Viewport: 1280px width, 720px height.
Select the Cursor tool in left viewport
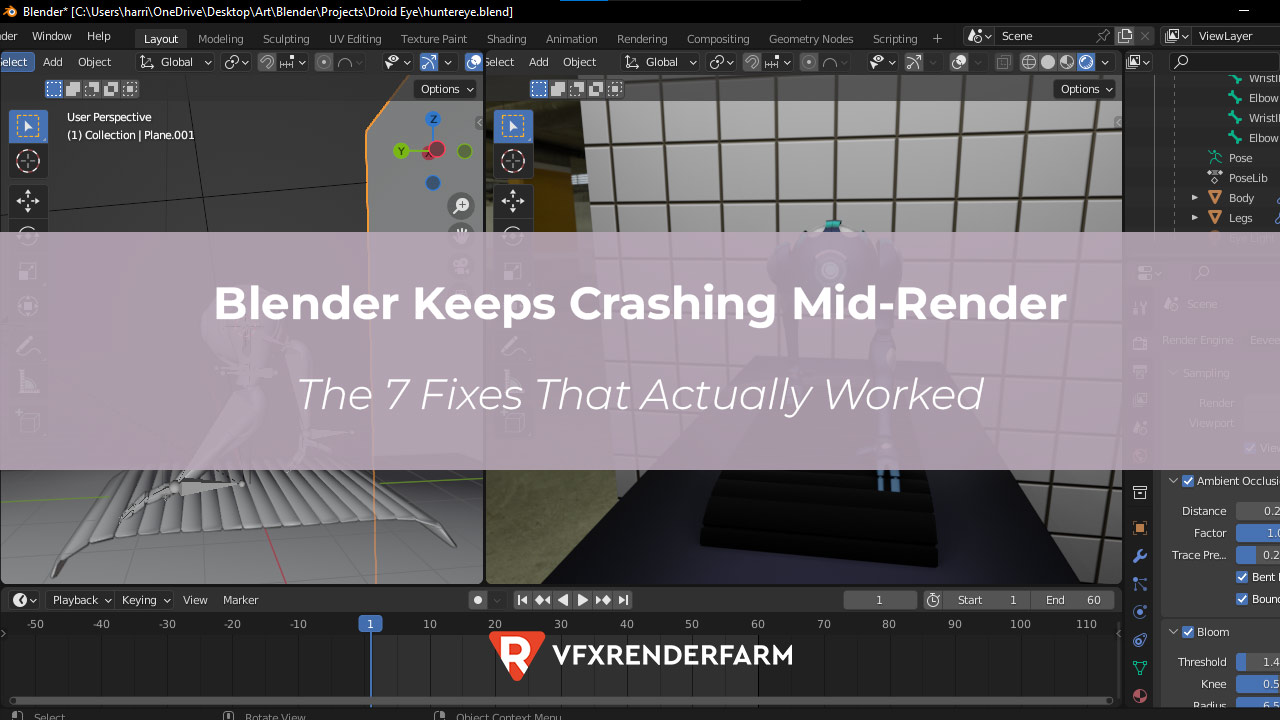point(28,161)
